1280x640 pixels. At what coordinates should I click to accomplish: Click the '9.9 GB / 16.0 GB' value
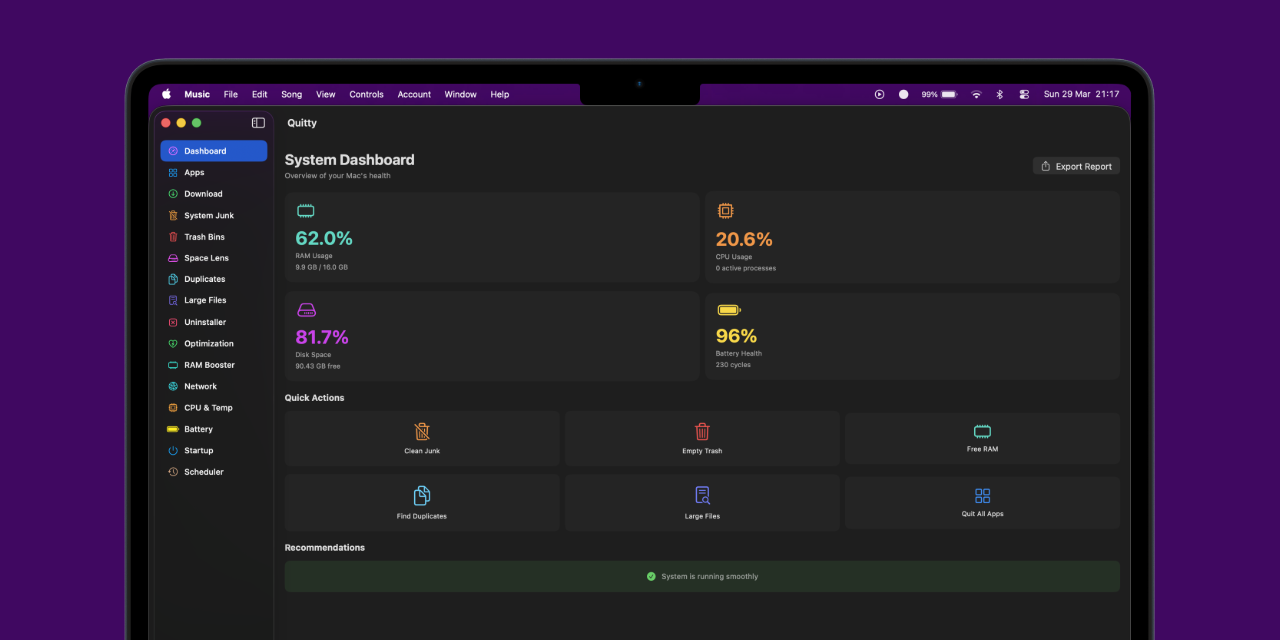tap(322, 268)
